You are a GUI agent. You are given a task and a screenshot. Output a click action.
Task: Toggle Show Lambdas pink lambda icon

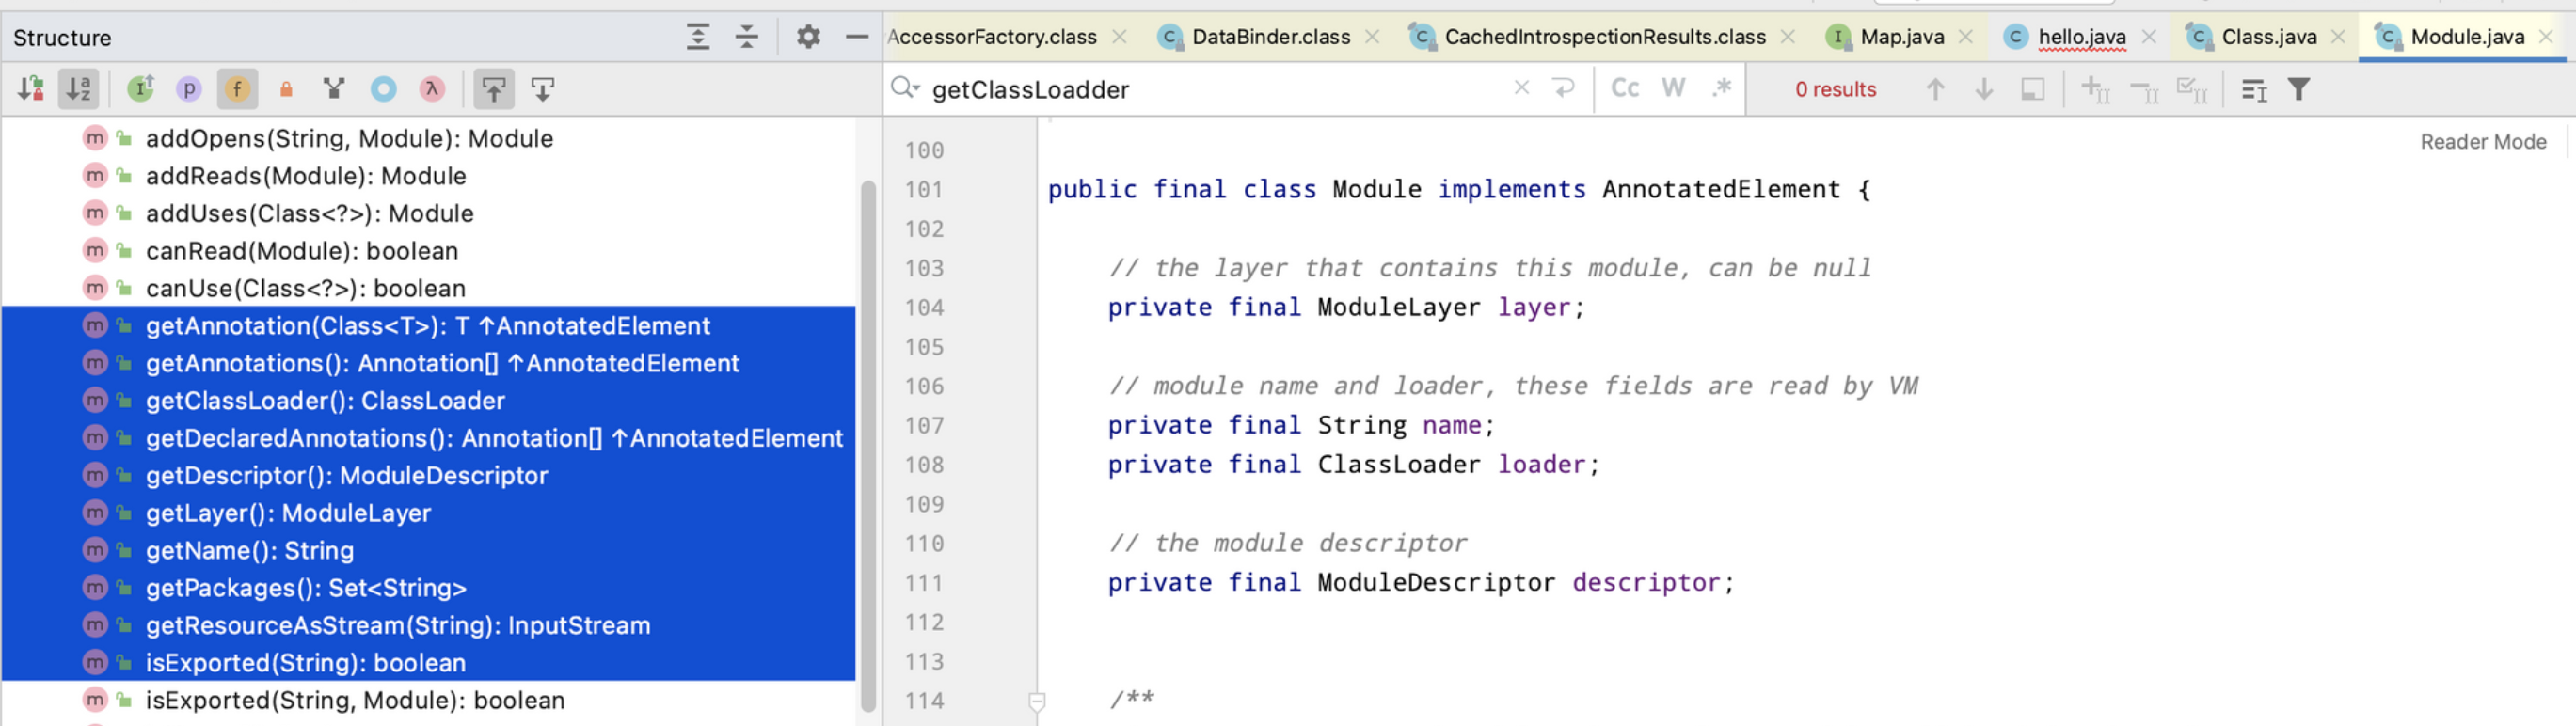tap(432, 89)
